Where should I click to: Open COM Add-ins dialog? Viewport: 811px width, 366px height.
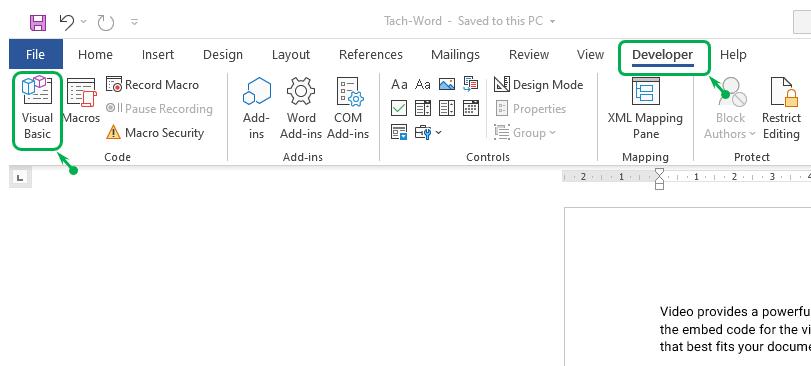(348, 109)
